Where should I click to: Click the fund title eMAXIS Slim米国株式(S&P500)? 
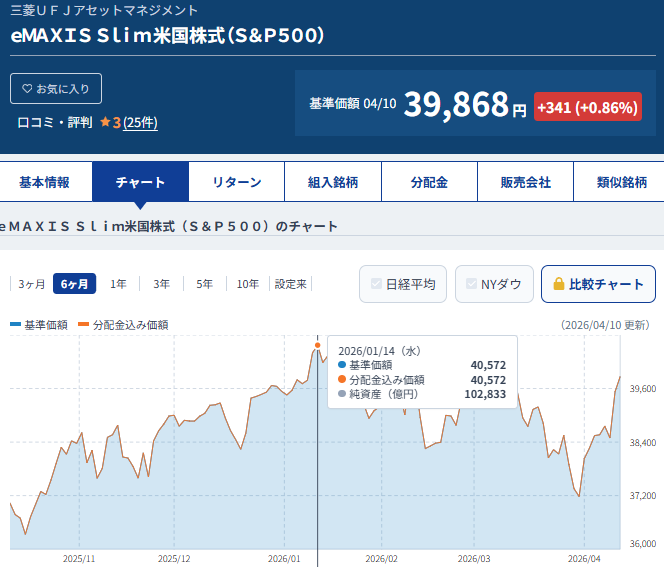167,35
